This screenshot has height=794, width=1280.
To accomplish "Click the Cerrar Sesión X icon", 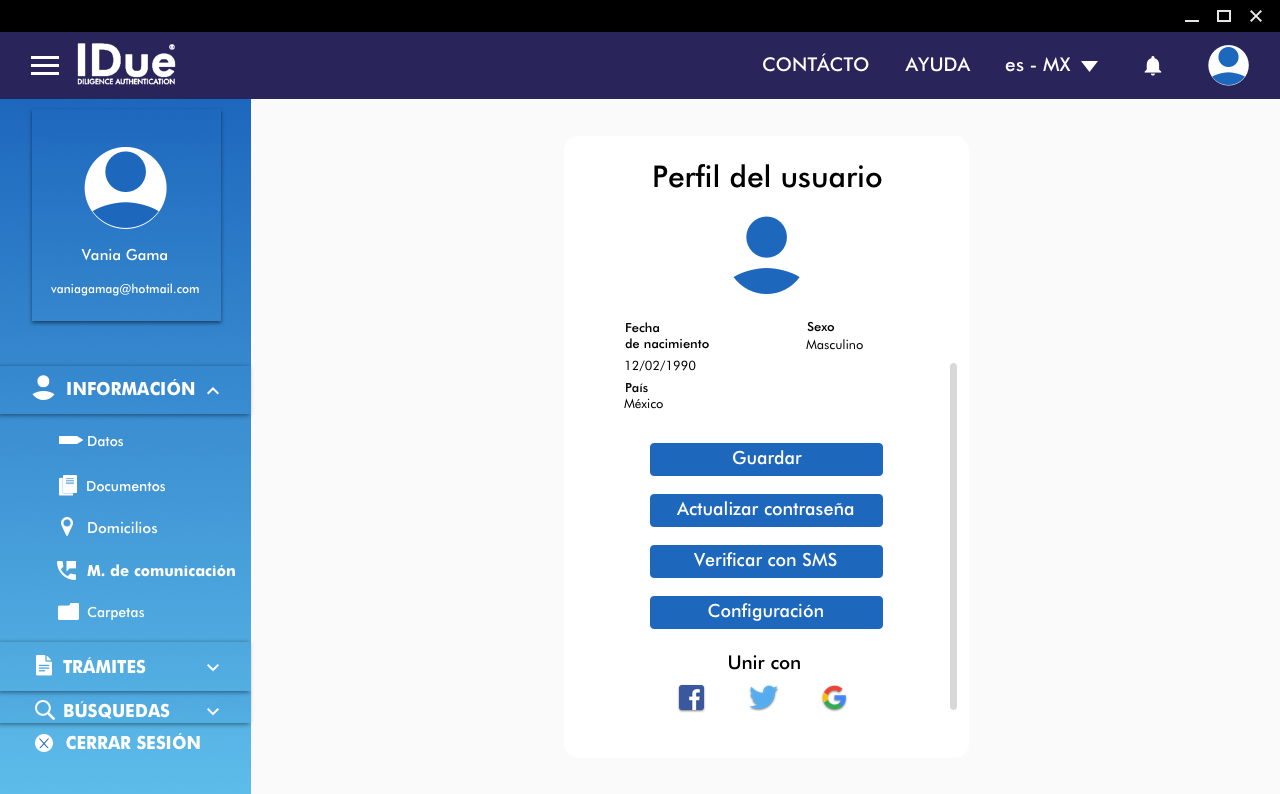I will (44, 743).
